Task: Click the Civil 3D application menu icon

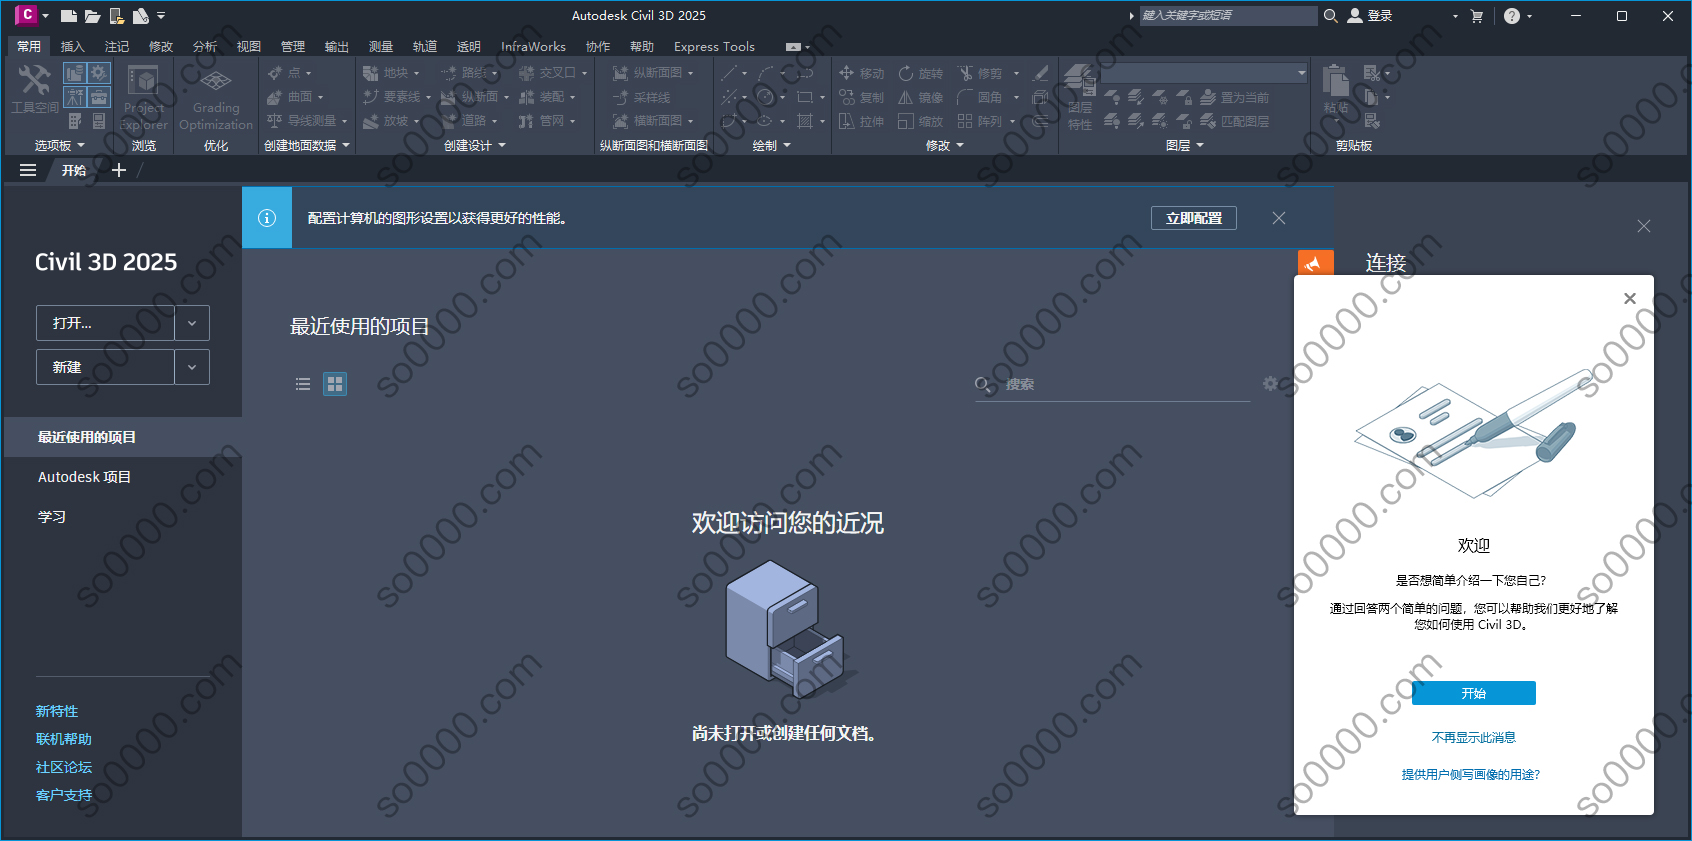Action: tap(27, 15)
